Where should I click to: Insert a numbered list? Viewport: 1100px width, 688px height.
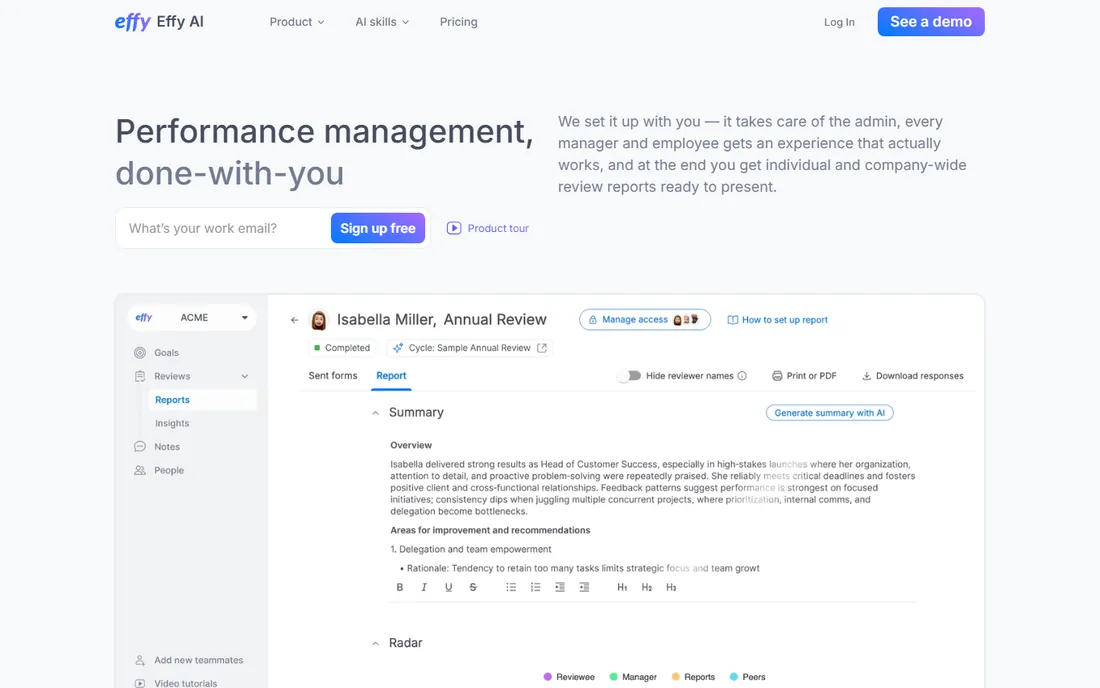535,588
